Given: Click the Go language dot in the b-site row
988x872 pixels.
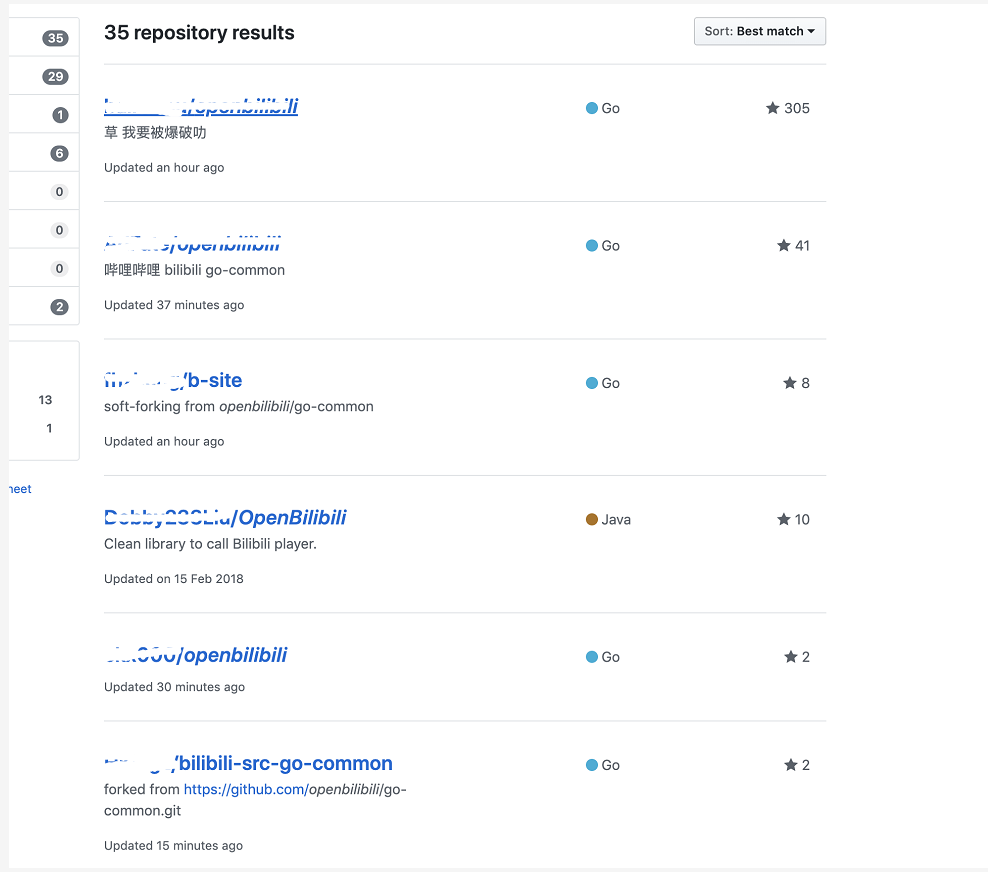Looking at the screenshot, I should click(592, 383).
